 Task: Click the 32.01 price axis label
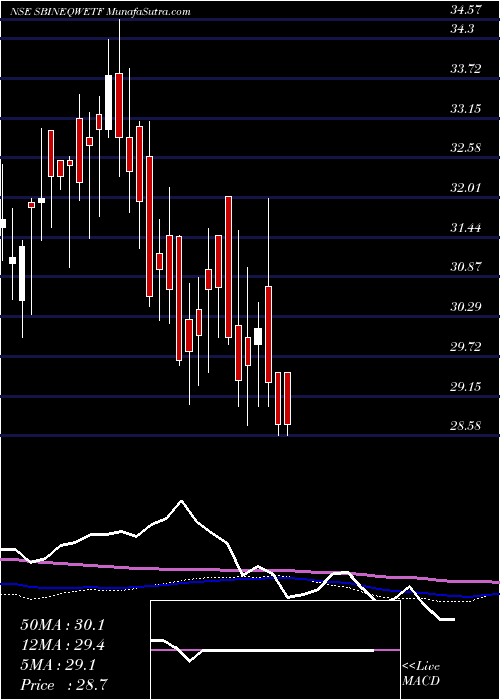pyautogui.click(x=466, y=188)
